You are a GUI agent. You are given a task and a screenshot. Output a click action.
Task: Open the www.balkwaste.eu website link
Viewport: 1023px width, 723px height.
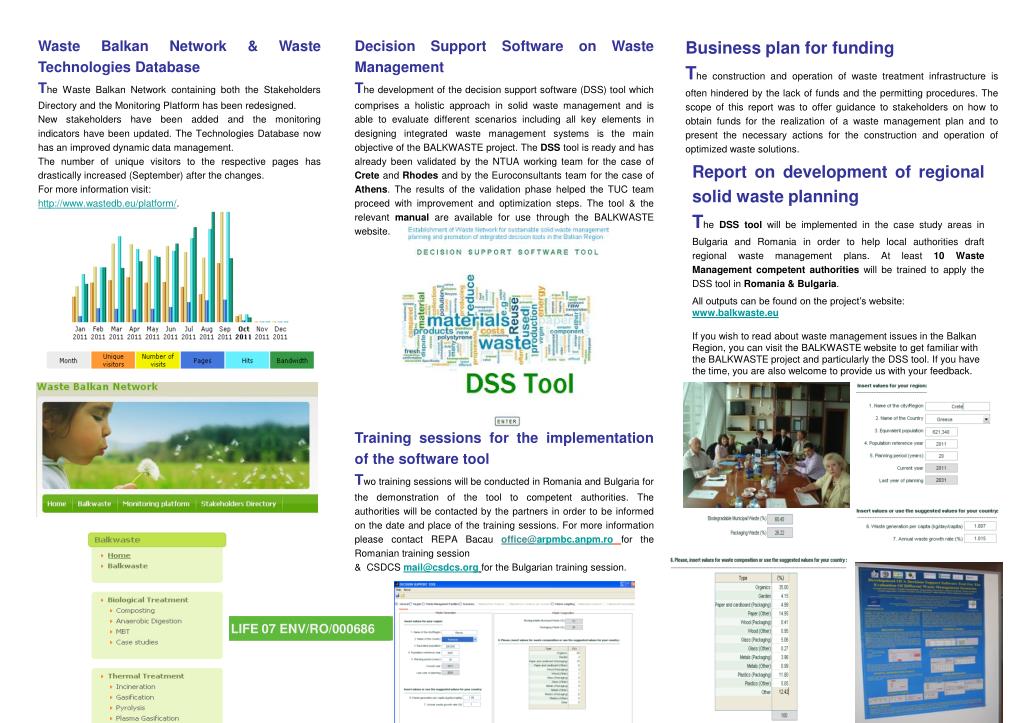(x=735, y=313)
